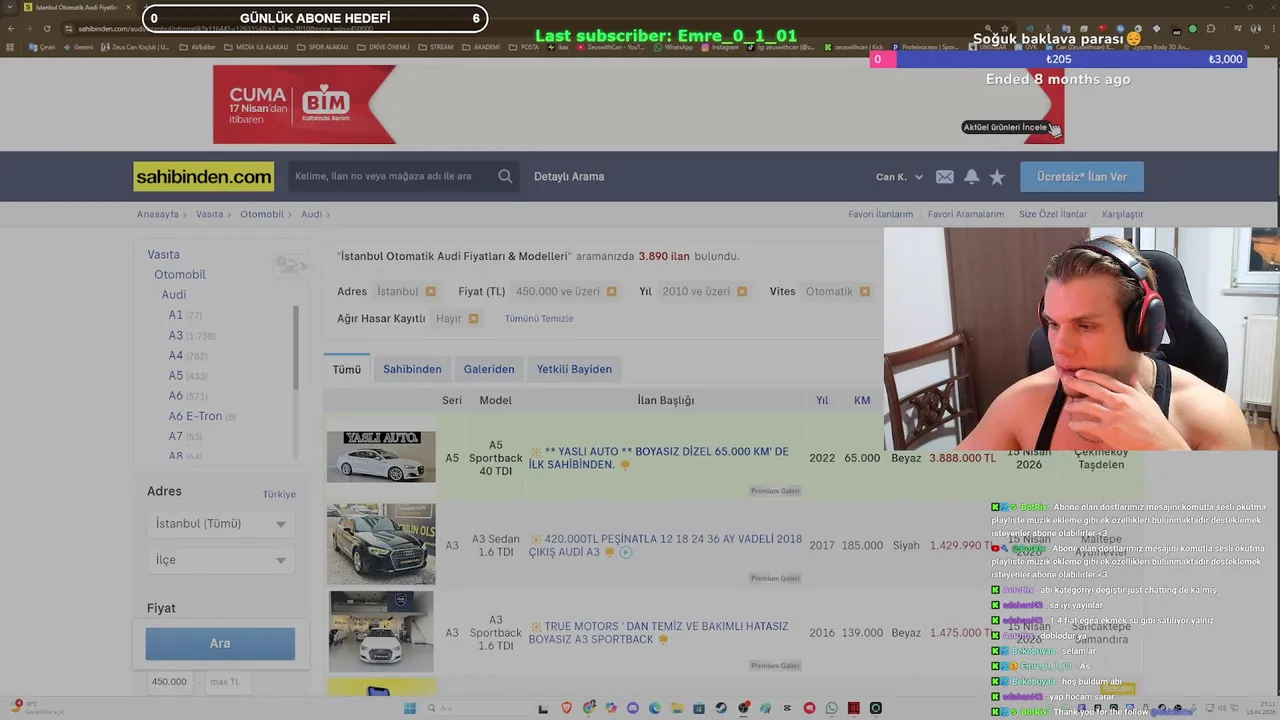Switch to the Yetkili Bayiden tab
Screen dimensions: 1280x720
[574, 369]
